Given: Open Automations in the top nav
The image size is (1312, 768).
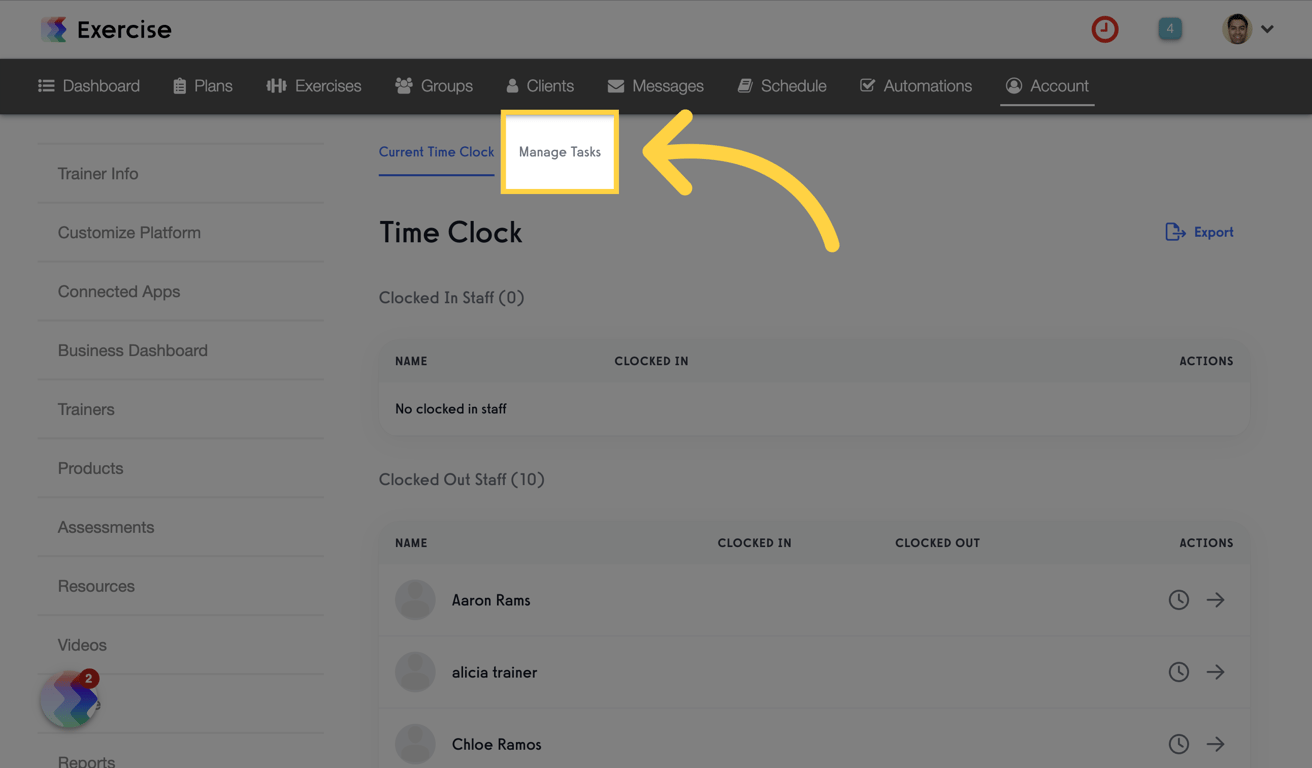Looking at the screenshot, I should click(x=916, y=86).
